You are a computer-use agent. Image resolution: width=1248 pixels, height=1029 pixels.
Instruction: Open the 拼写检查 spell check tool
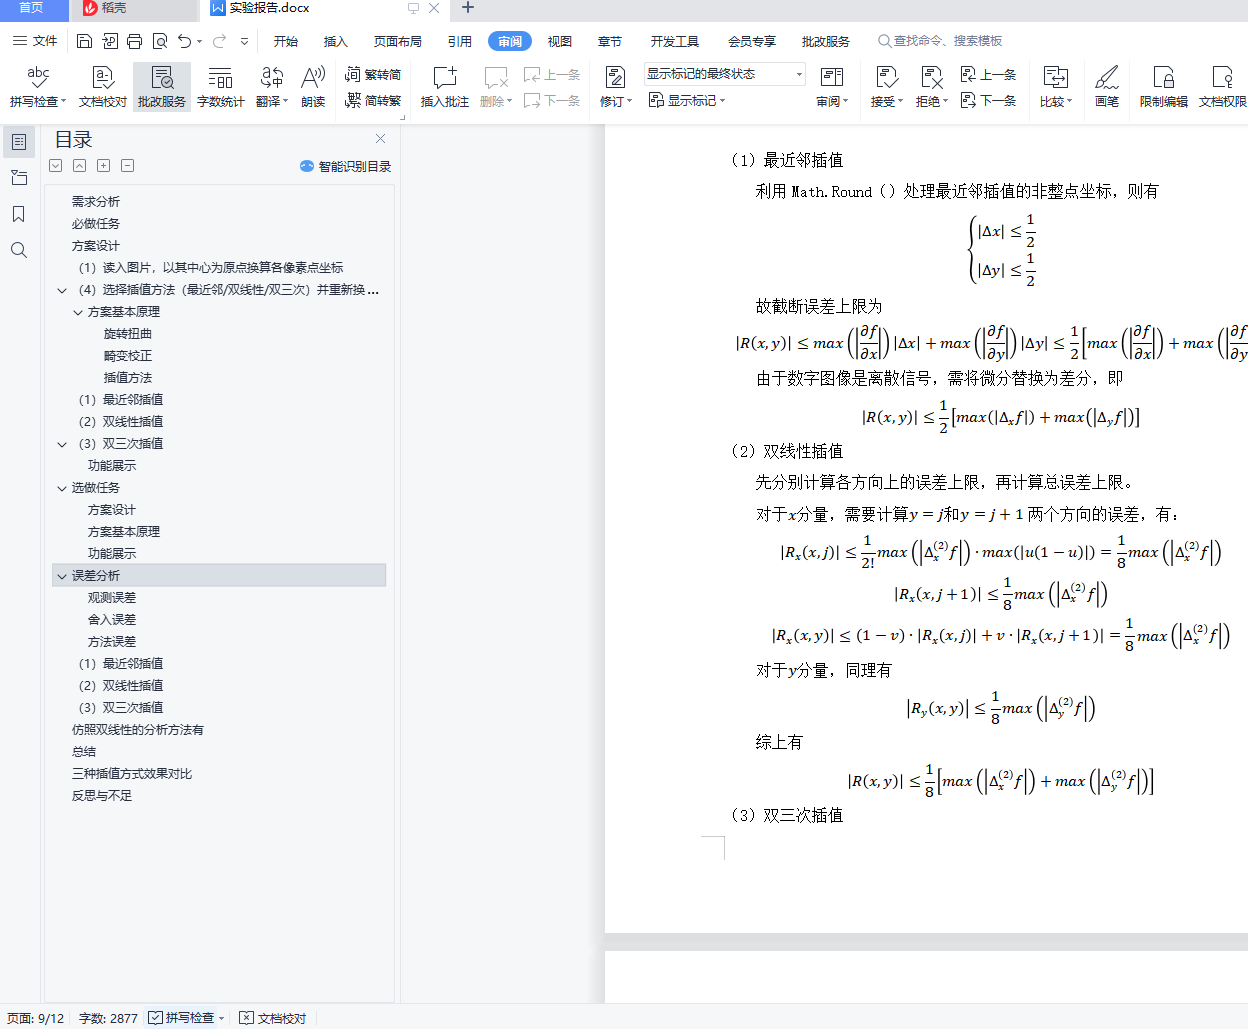(38, 87)
